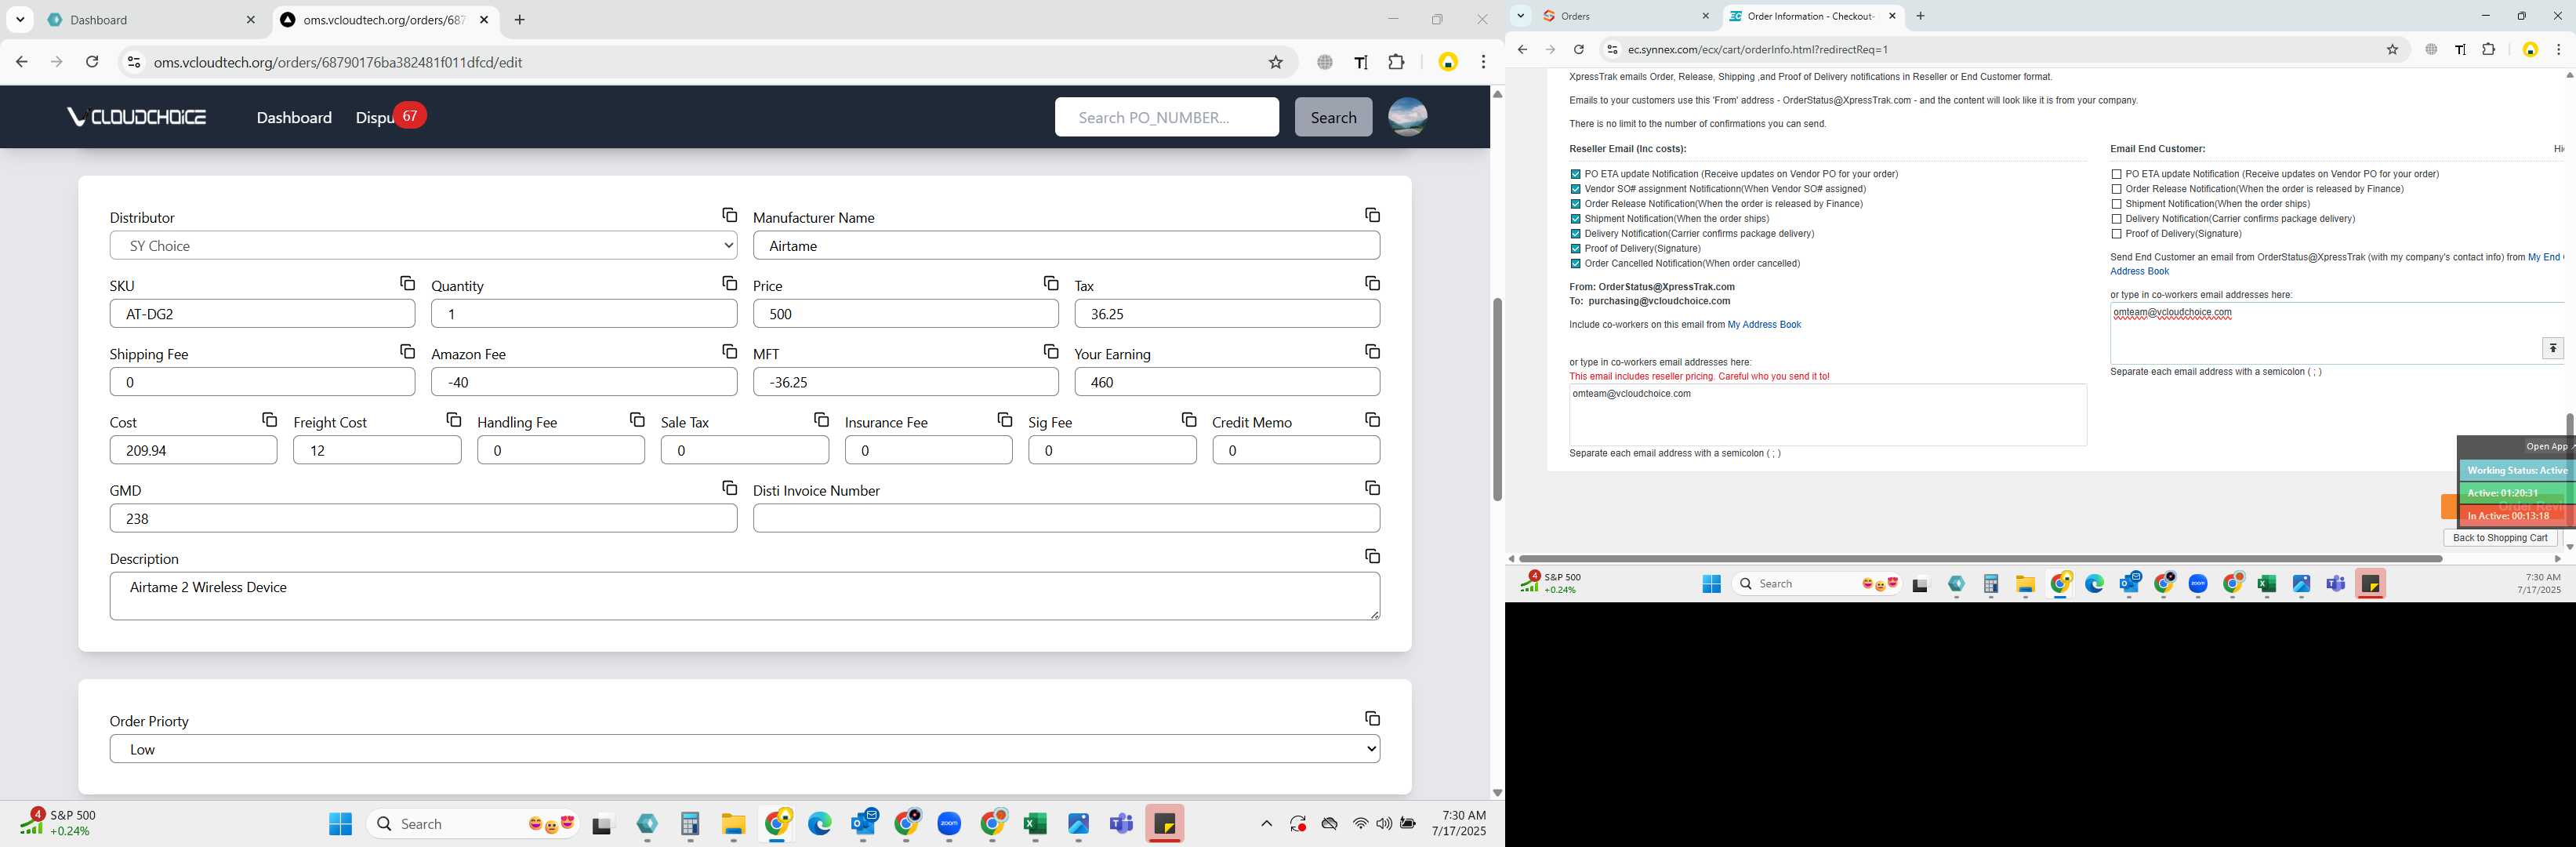Open Microsoft Teams from the left taskbar
The width and height of the screenshot is (2576, 847).
[1121, 823]
